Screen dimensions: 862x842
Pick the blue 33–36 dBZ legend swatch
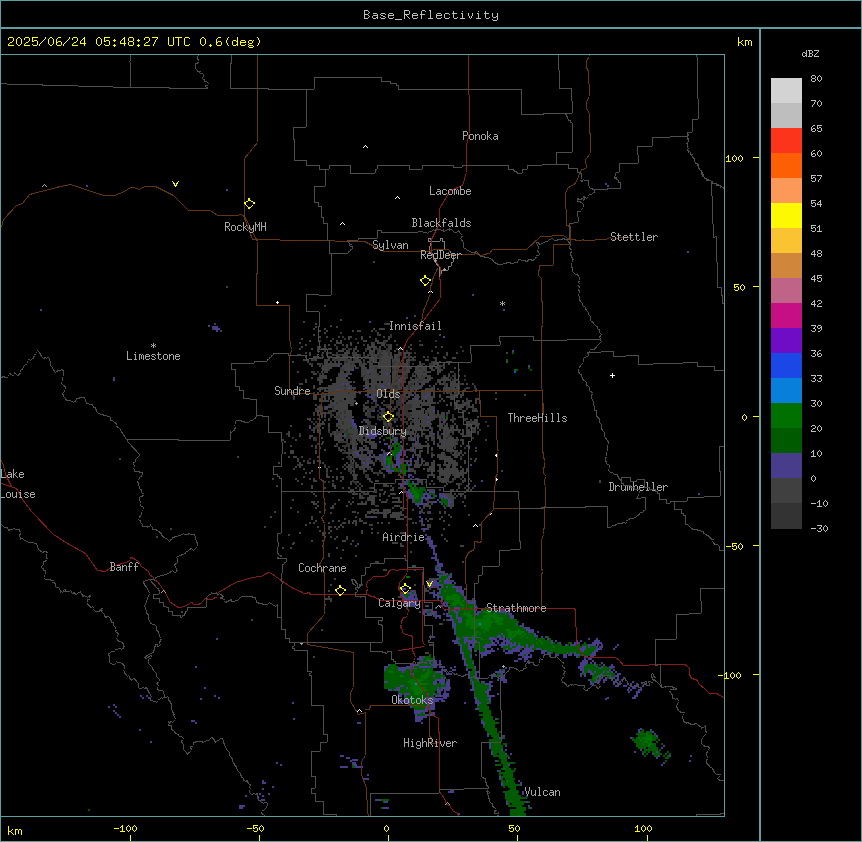[x=786, y=365]
